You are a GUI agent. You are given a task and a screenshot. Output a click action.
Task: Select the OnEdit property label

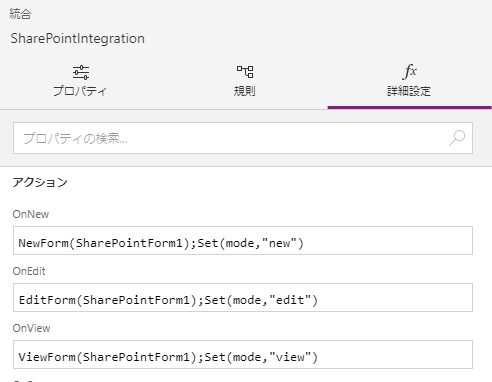(x=29, y=271)
